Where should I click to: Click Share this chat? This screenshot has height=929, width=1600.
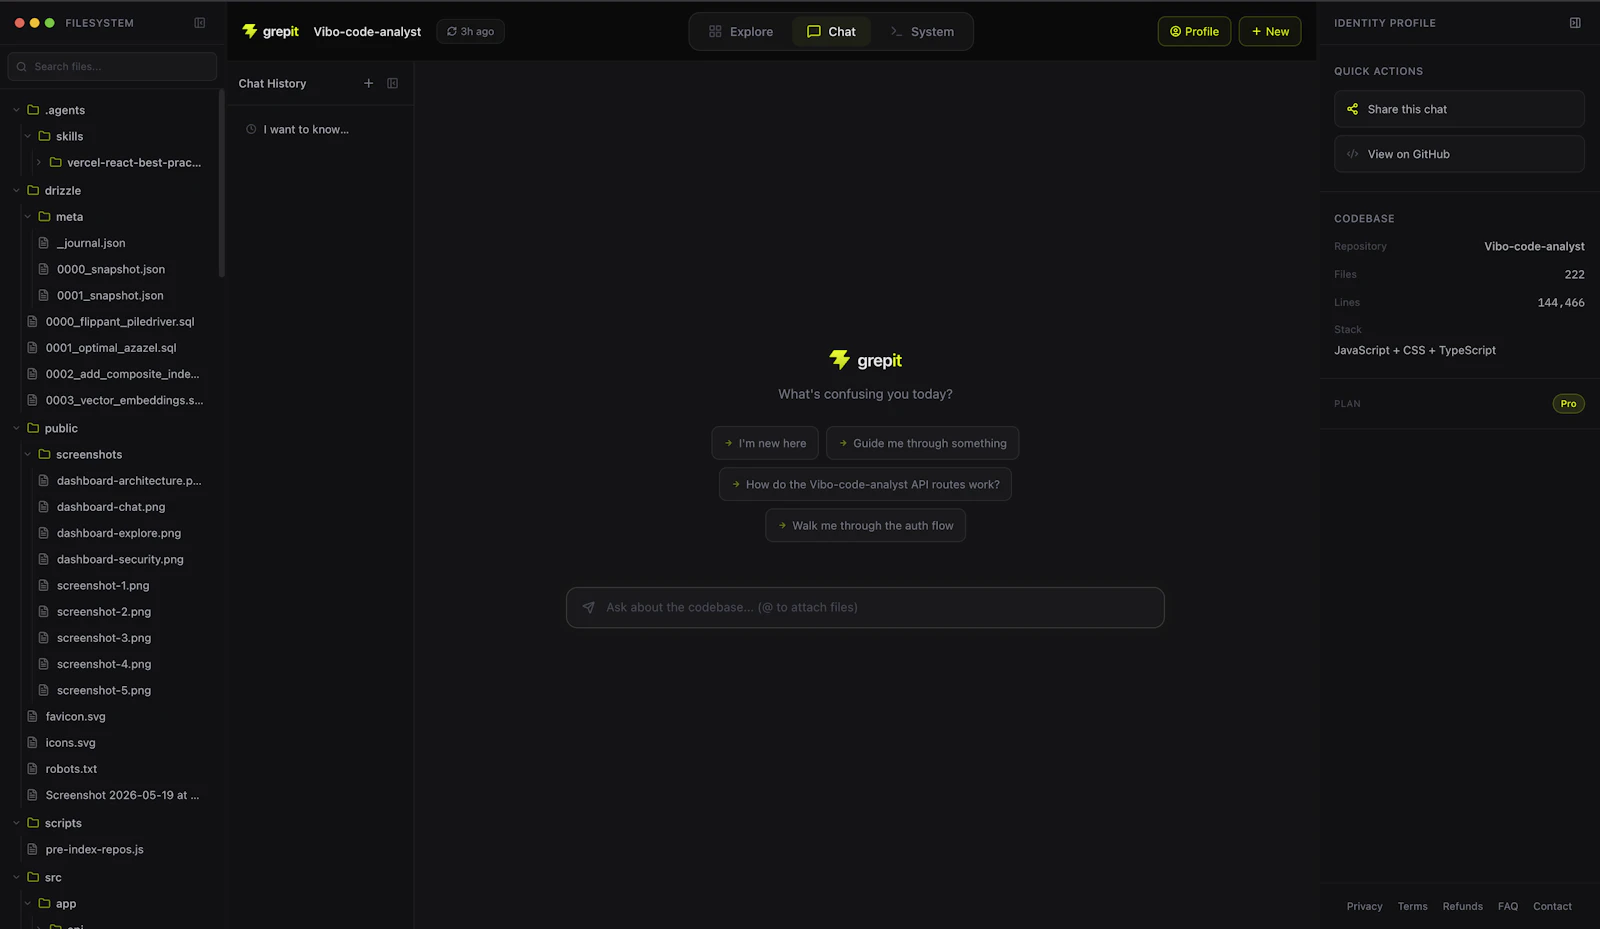1459,109
